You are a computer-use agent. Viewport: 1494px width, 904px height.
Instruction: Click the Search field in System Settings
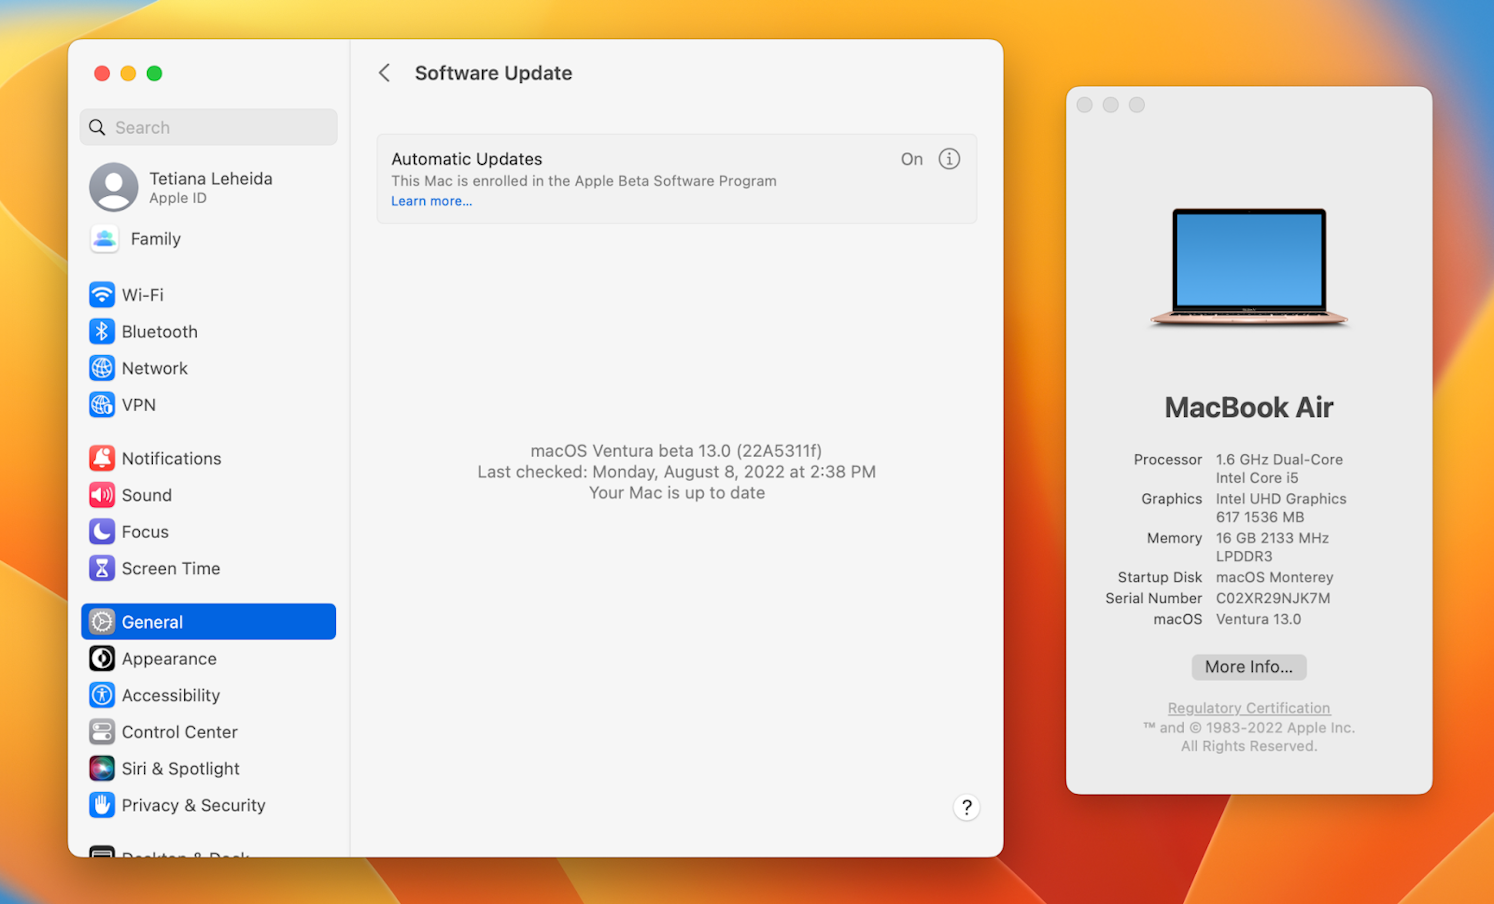(x=208, y=127)
